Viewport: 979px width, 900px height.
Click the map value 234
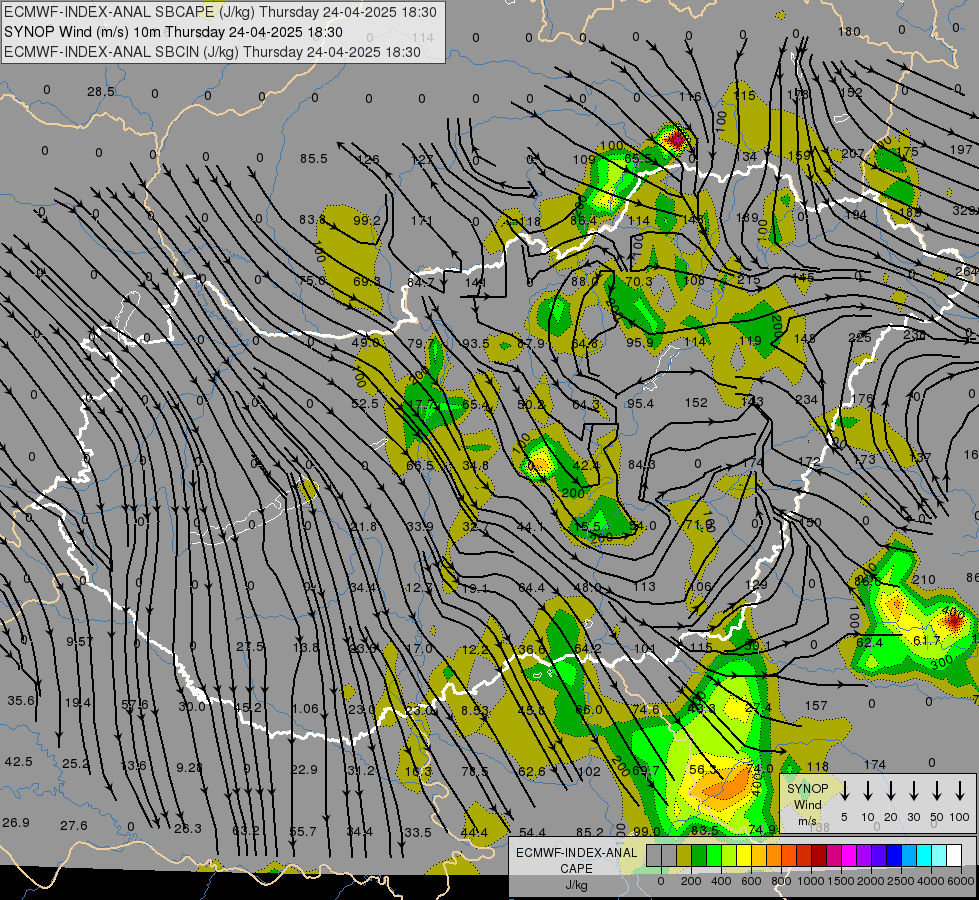807,400
